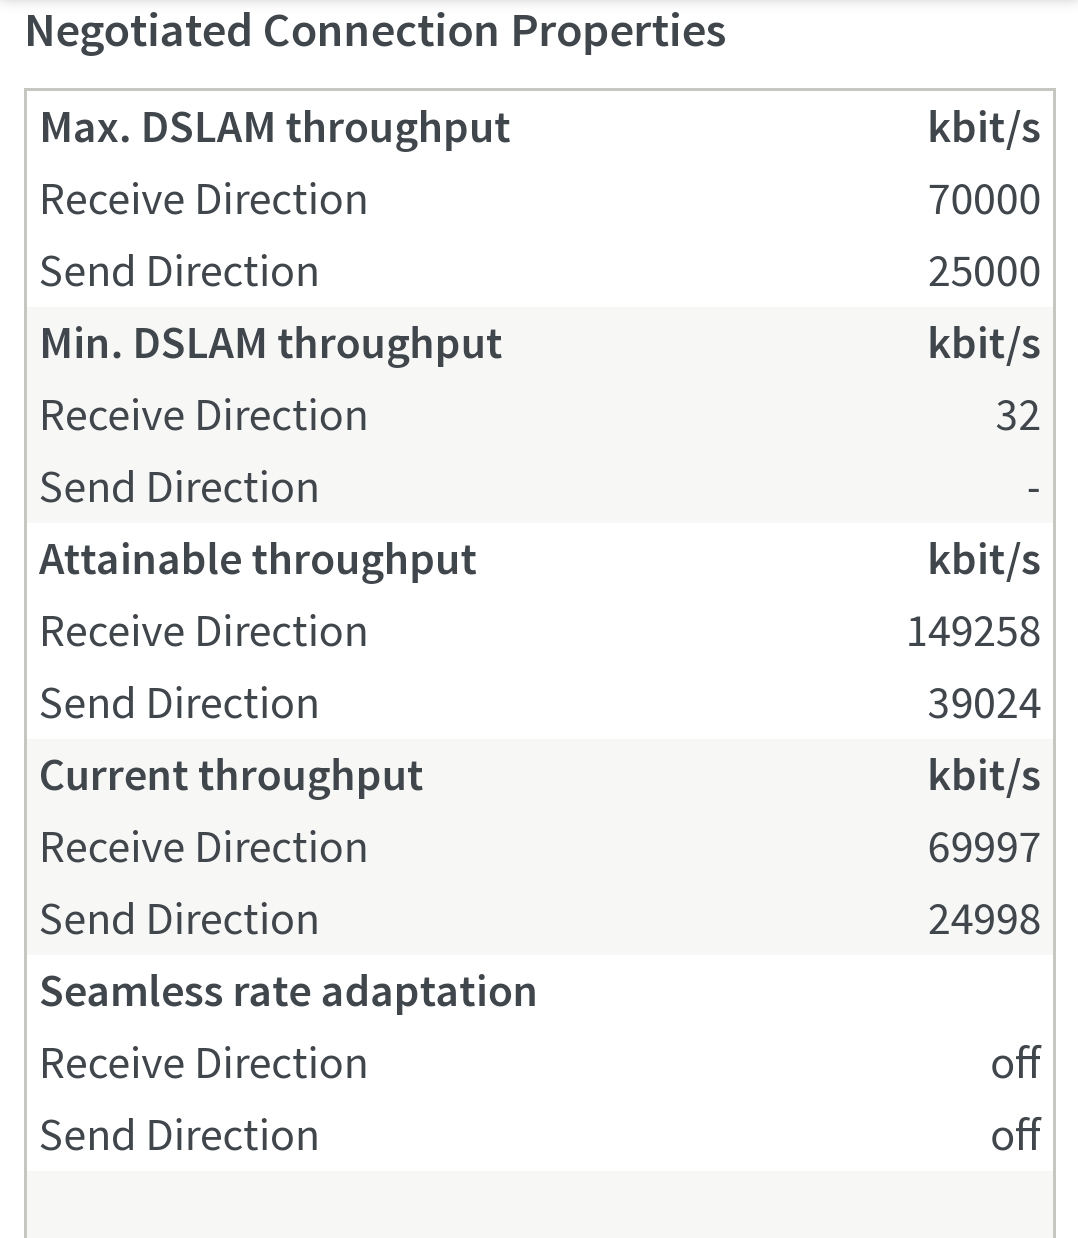The image size is (1078, 1238).
Task: Click the Send Direction off value under Seamless
Action: point(1015,1136)
